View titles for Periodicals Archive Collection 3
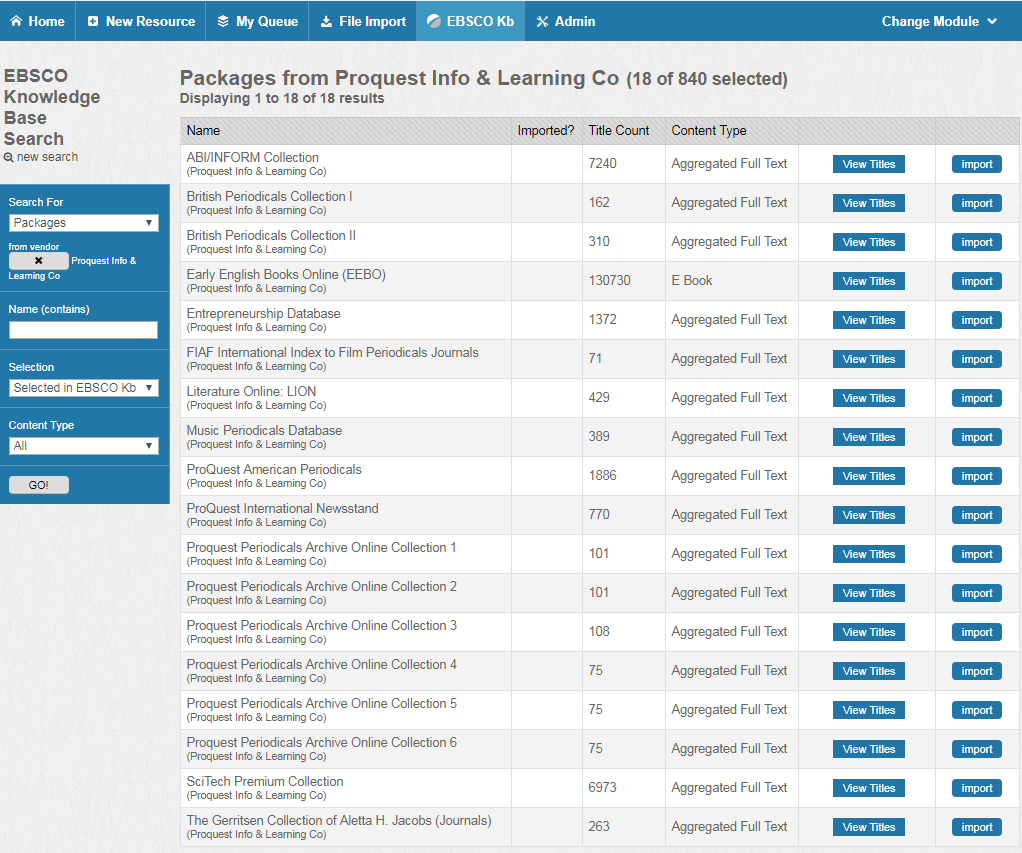 [x=868, y=632]
